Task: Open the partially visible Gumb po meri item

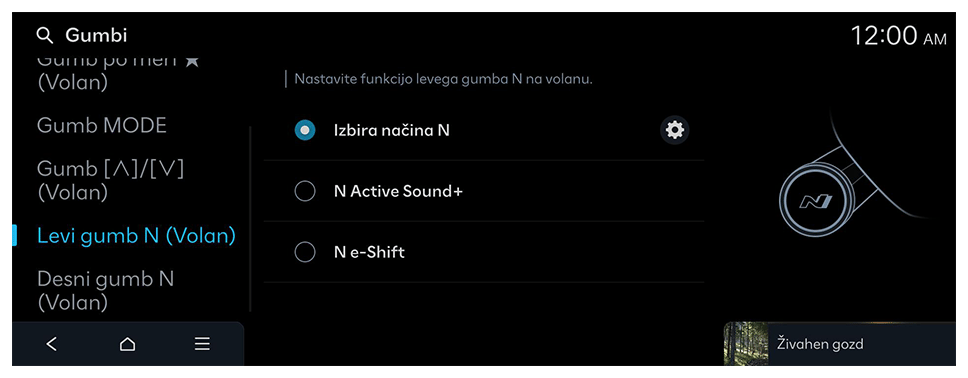Action: 119,72
